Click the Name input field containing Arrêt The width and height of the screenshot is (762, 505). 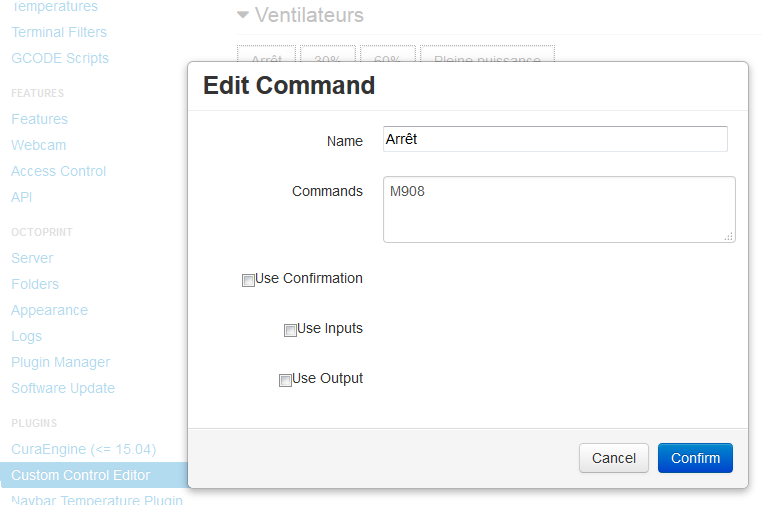(555, 139)
